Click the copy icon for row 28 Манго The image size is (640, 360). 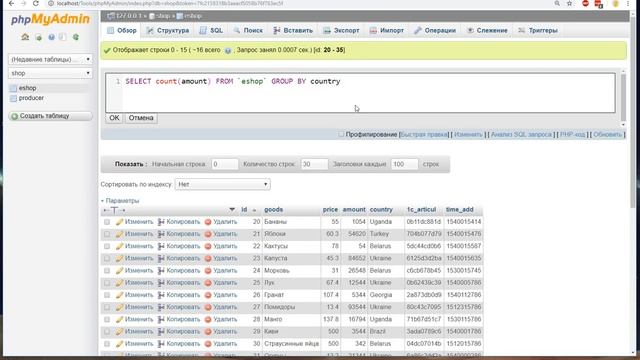[161, 320]
